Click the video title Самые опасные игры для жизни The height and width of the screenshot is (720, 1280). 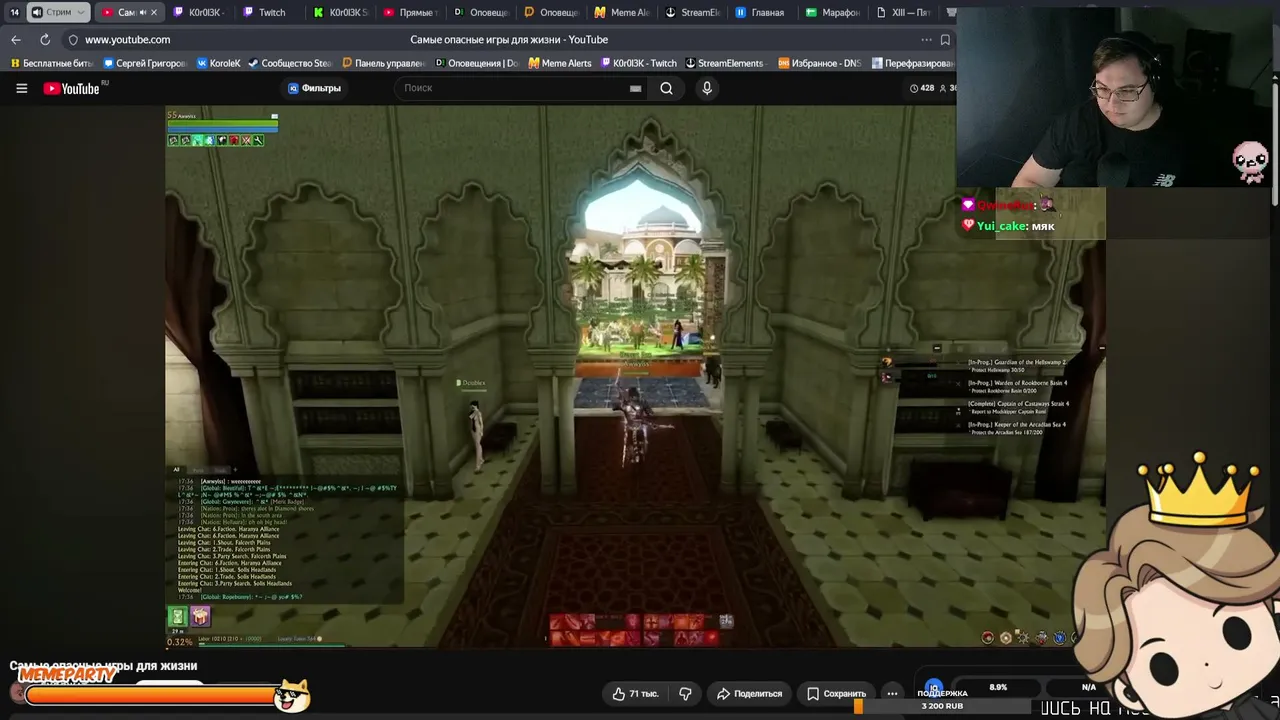tap(104, 666)
